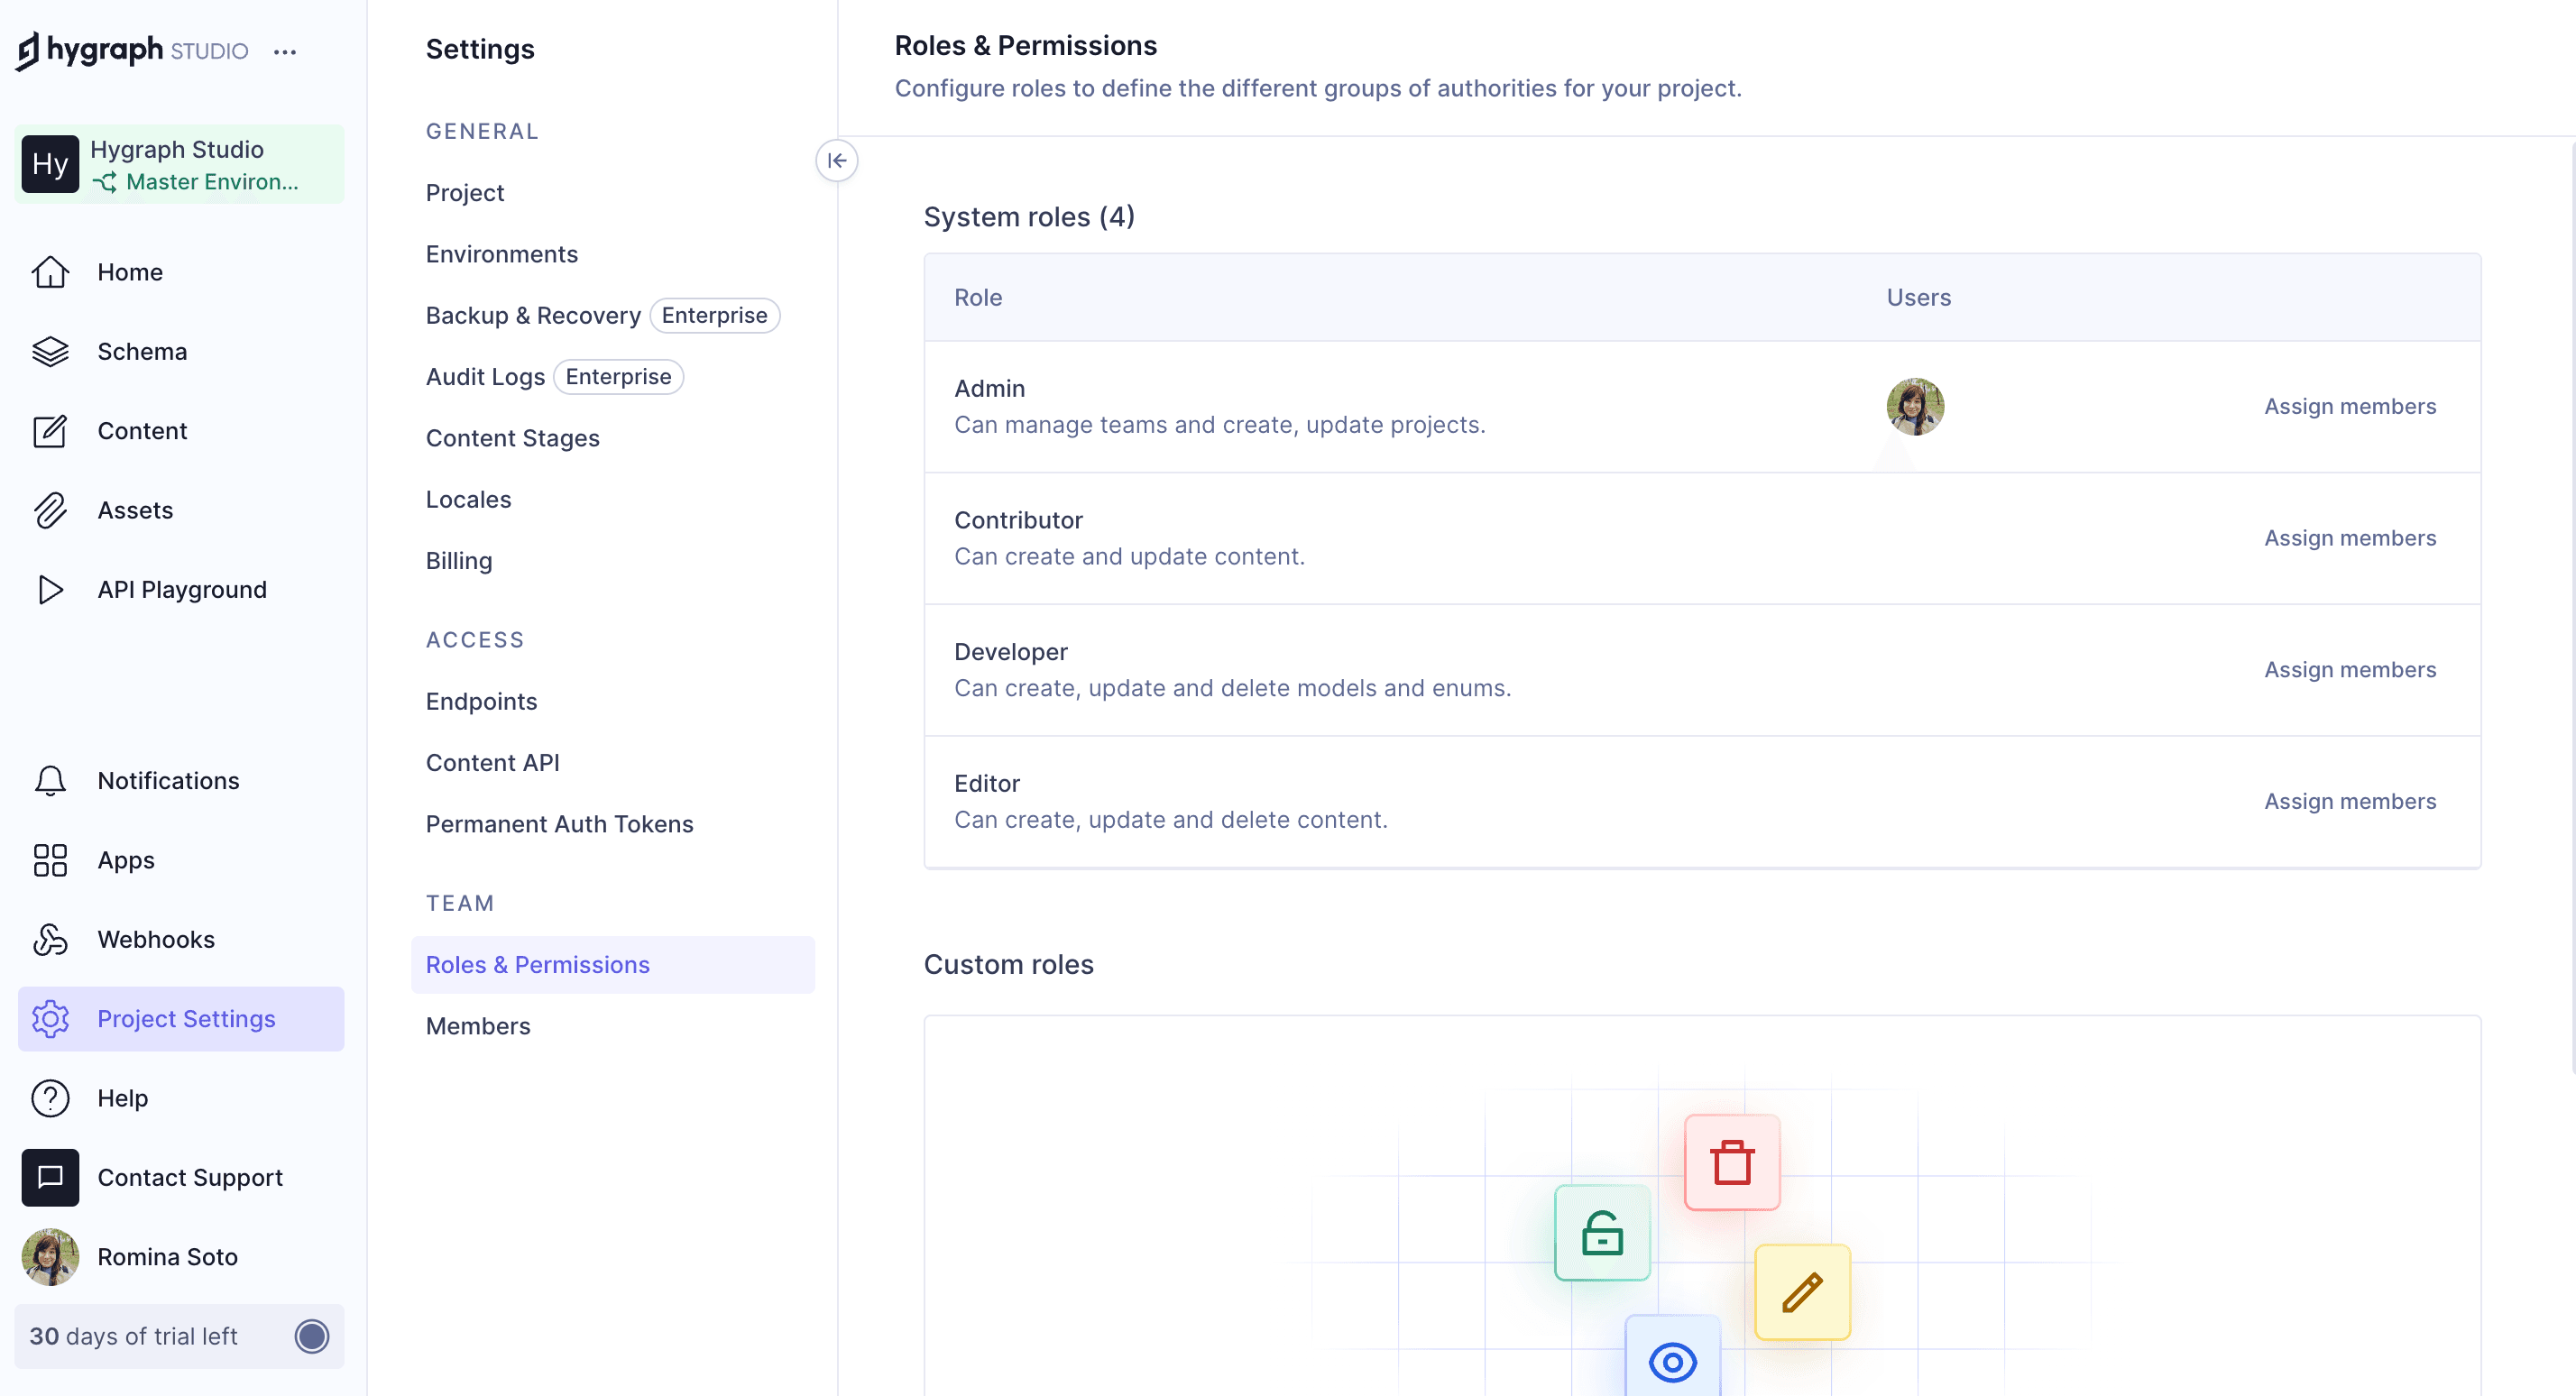Image resolution: width=2576 pixels, height=1396 pixels.
Task: Select the Content icon in the sidebar
Action: click(50, 430)
